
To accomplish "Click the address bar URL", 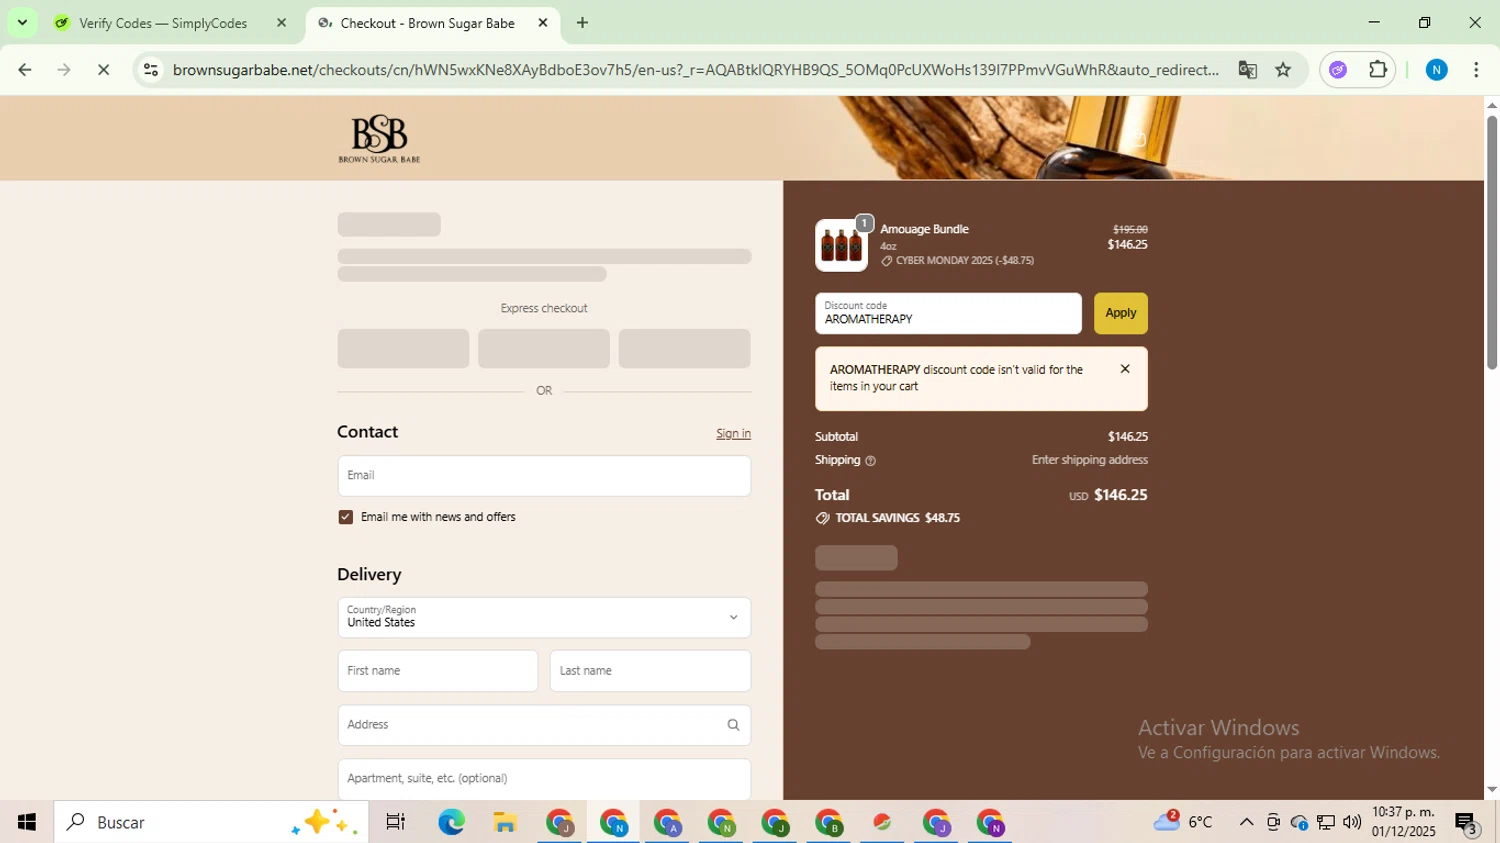I will [x=696, y=70].
